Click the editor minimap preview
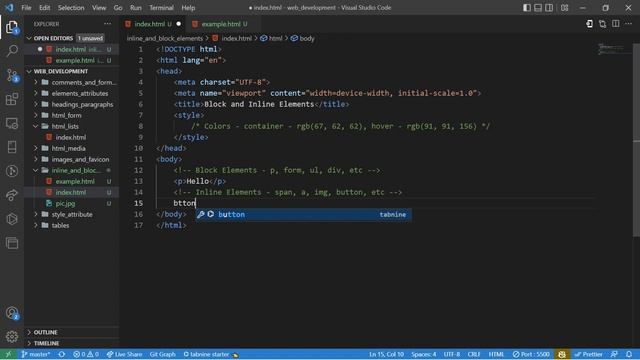640x360 pixels. coord(613,49)
